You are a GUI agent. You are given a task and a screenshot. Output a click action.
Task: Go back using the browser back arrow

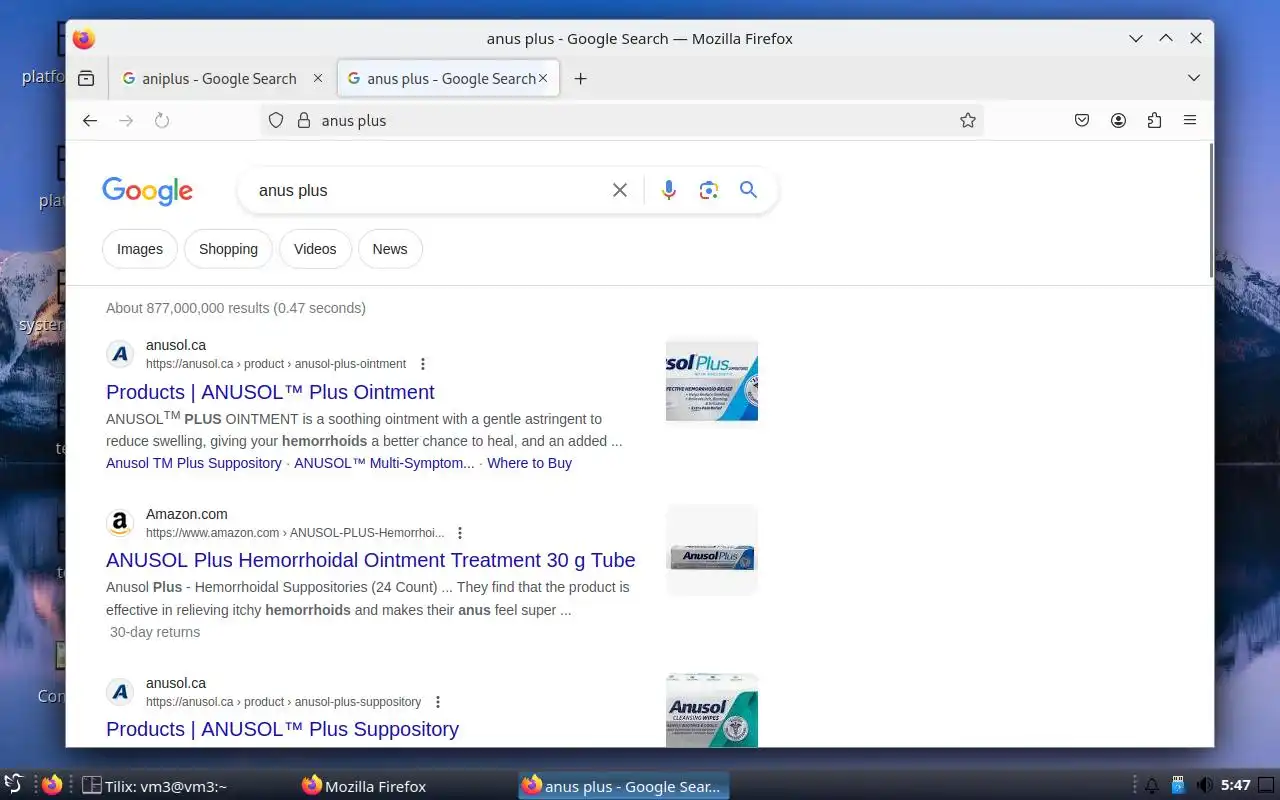[90, 120]
